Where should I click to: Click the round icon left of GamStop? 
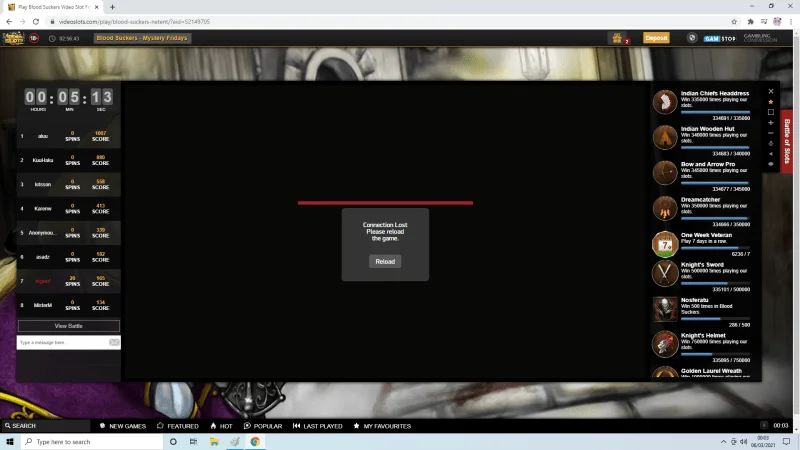pos(692,38)
